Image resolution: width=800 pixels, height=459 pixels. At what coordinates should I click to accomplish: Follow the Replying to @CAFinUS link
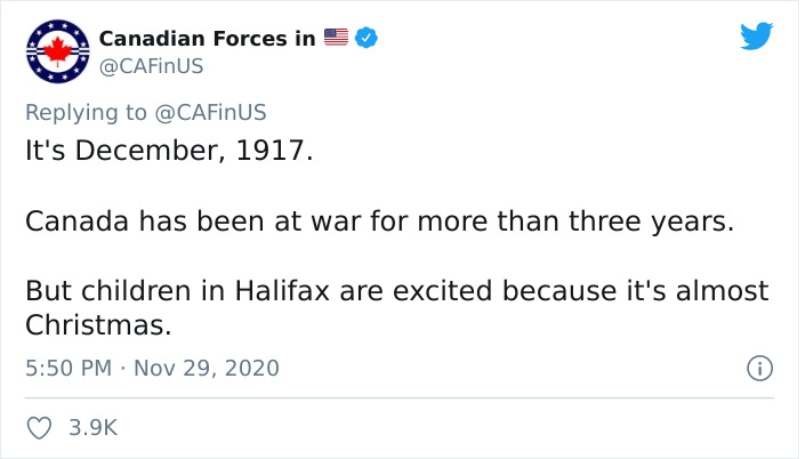(x=210, y=112)
